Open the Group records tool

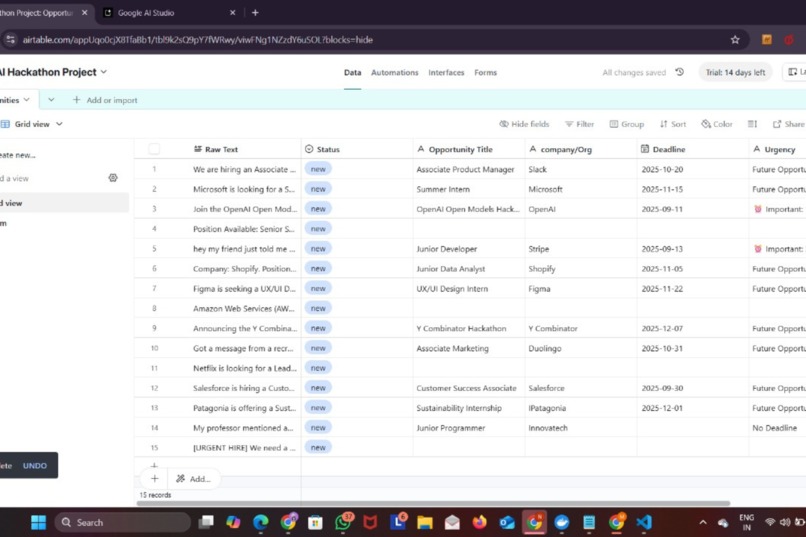pyautogui.click(x=627, y=124)
